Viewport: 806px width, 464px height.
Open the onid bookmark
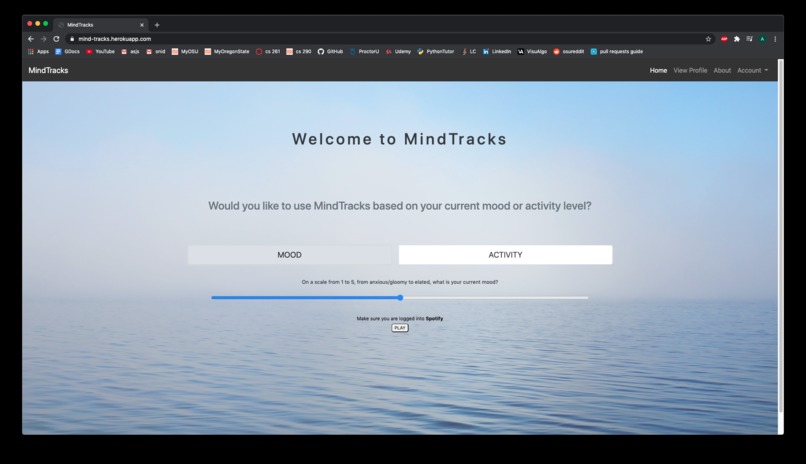(x=156, y=51)
